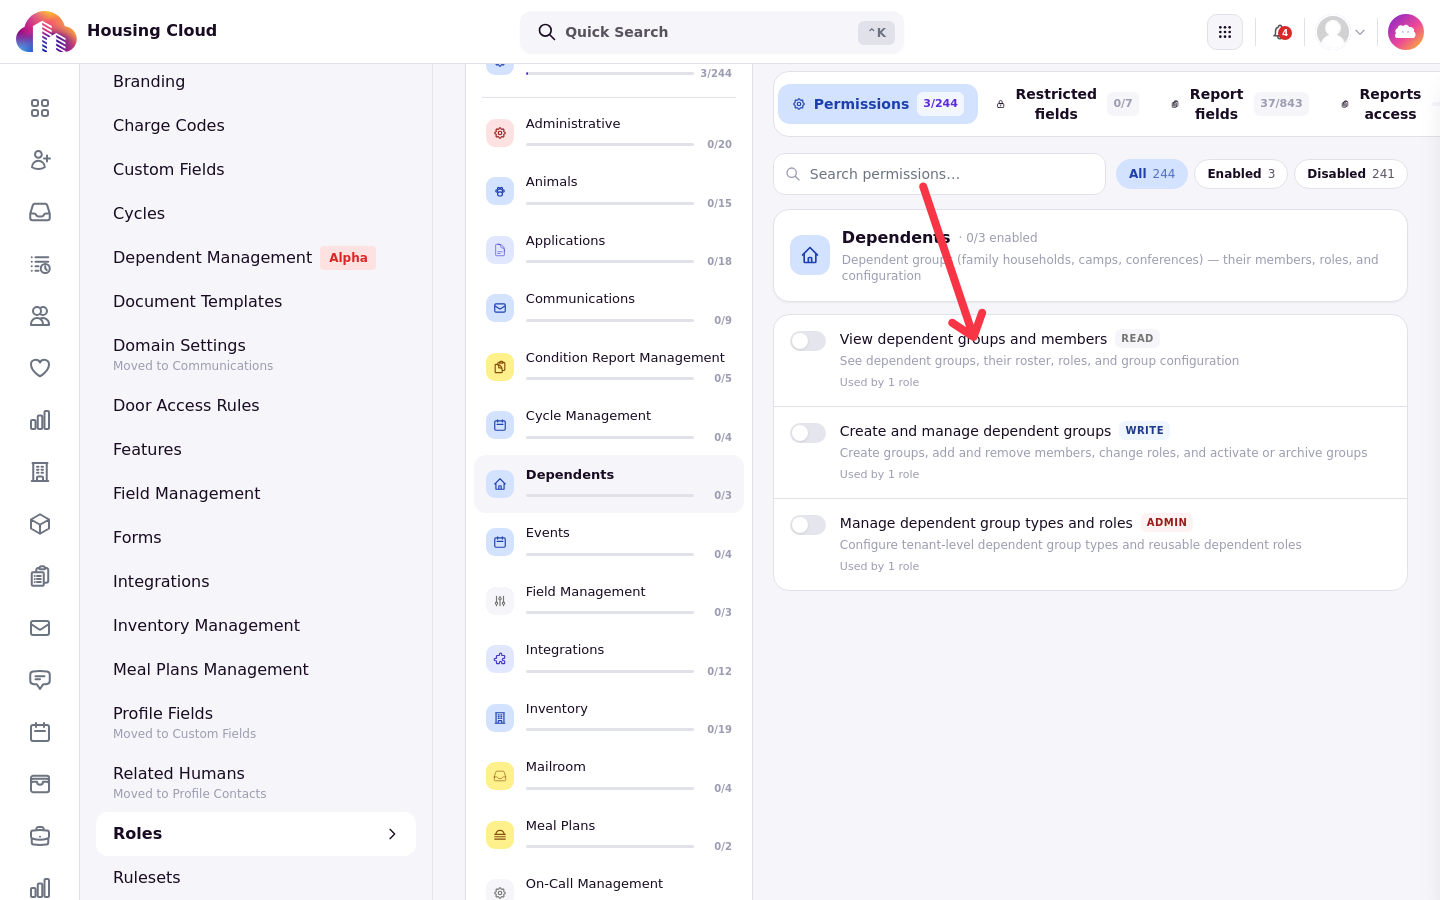Select the Cycle Management permission category
This screenshot has width=1440, height=900.
point(609,425)
